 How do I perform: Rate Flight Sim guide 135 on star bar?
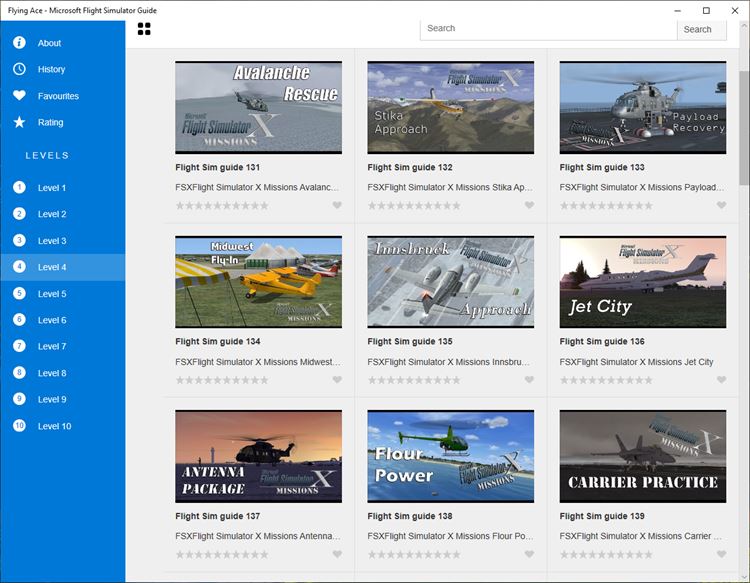[414, 380]
